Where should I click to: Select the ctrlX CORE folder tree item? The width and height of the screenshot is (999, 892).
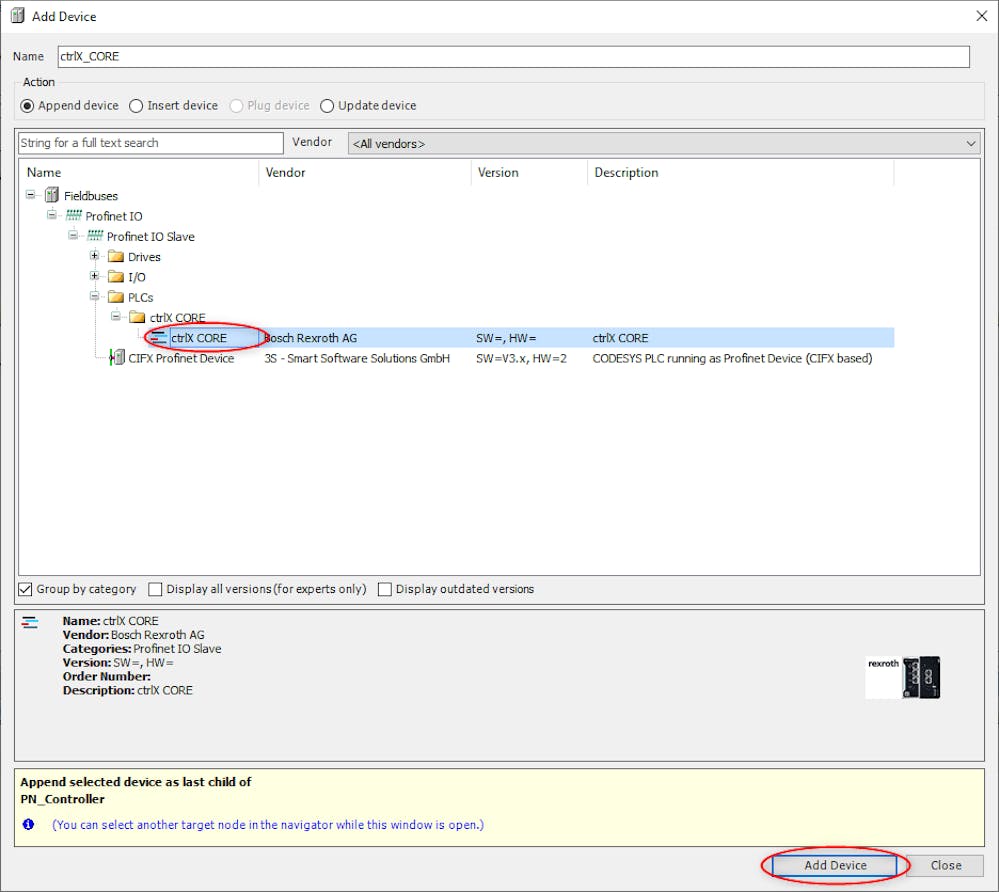(x=177, y=317)
